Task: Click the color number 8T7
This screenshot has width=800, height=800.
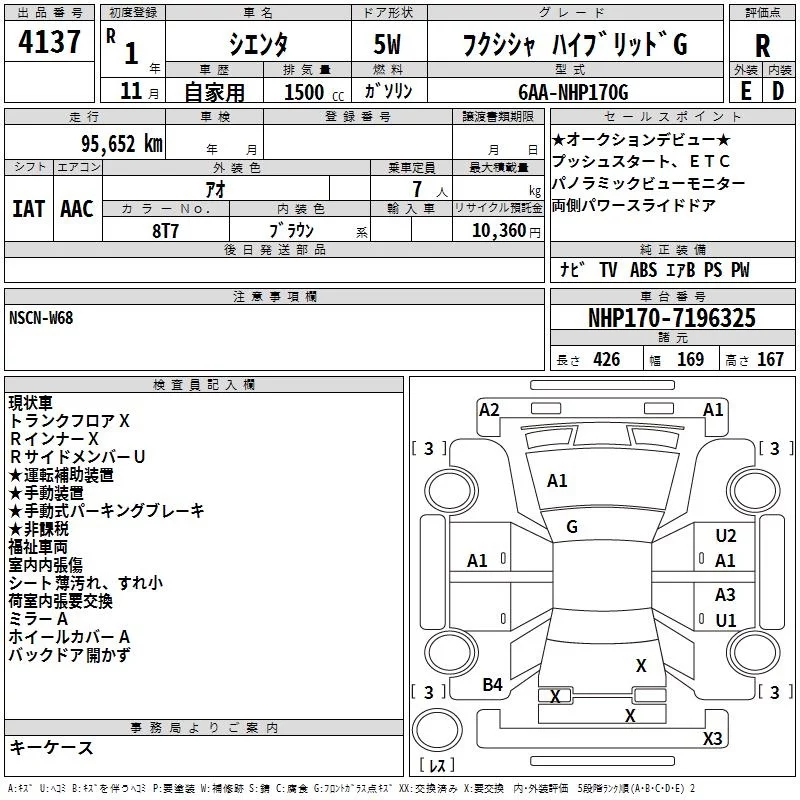Action: pos(165,228)
